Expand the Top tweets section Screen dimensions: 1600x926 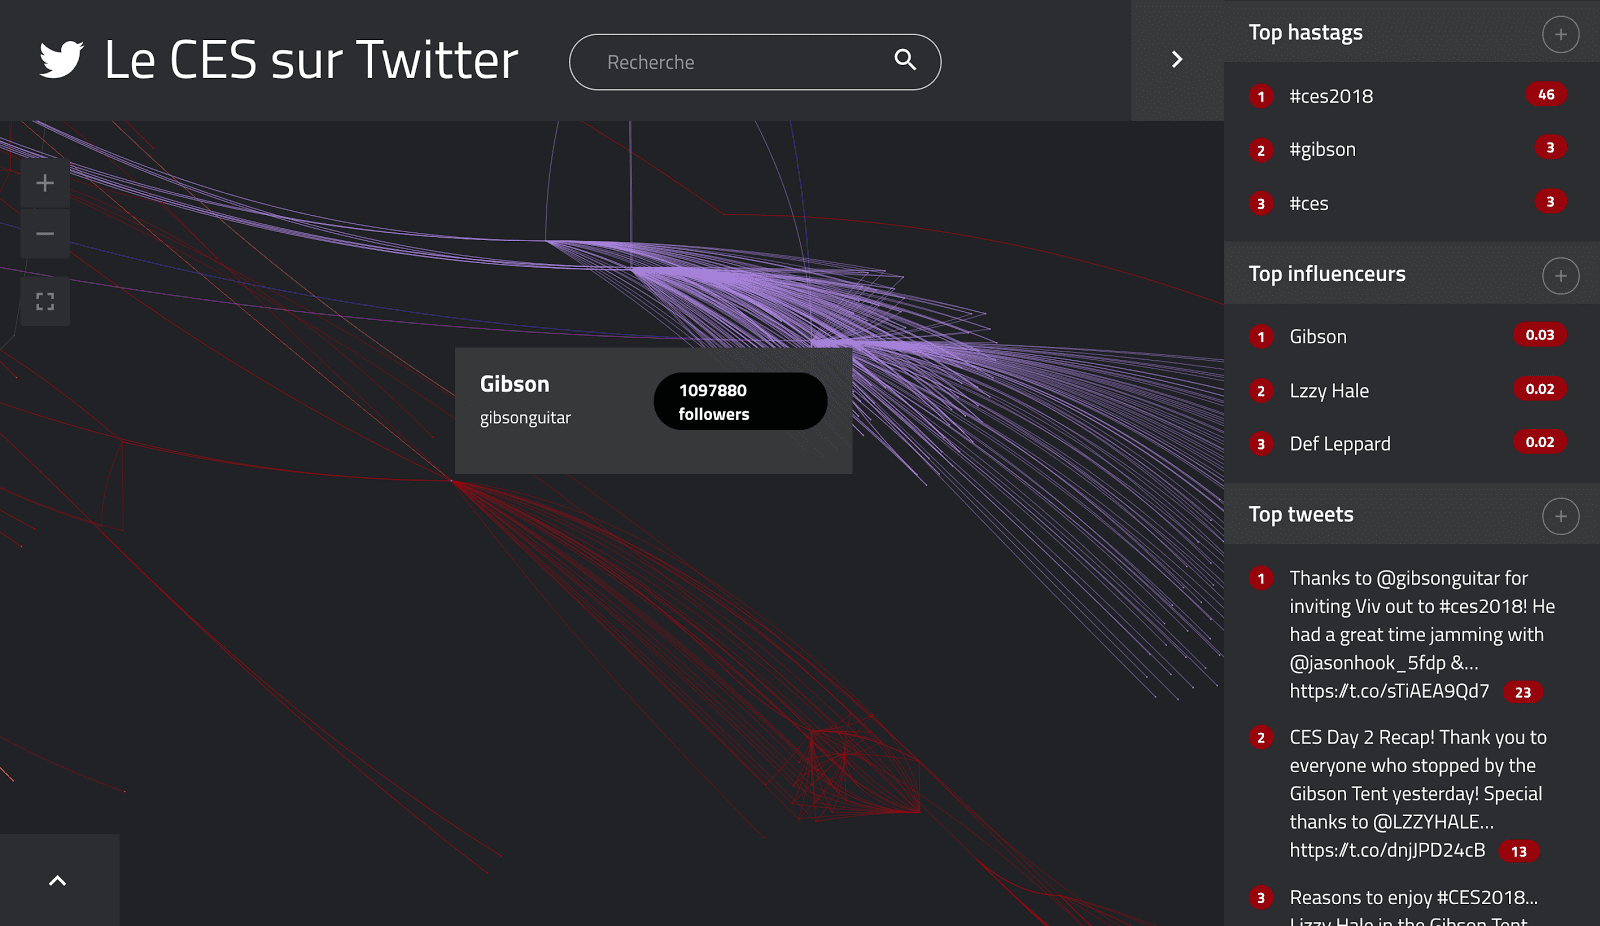tap(1560, 516)
